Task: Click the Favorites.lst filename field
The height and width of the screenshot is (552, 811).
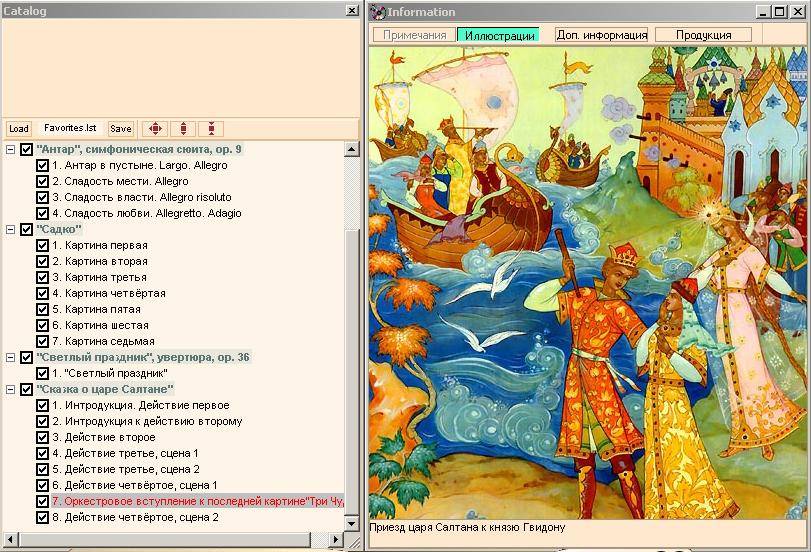Action: [x=70, y=128]
